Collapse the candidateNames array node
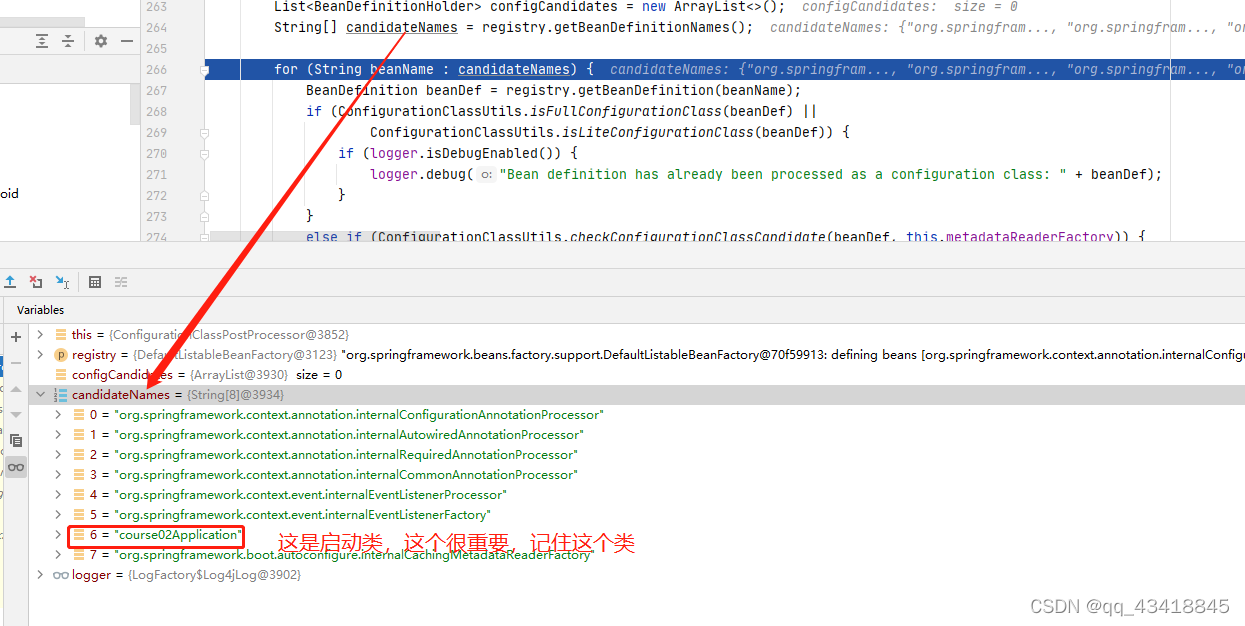 [x=41, y=395]
